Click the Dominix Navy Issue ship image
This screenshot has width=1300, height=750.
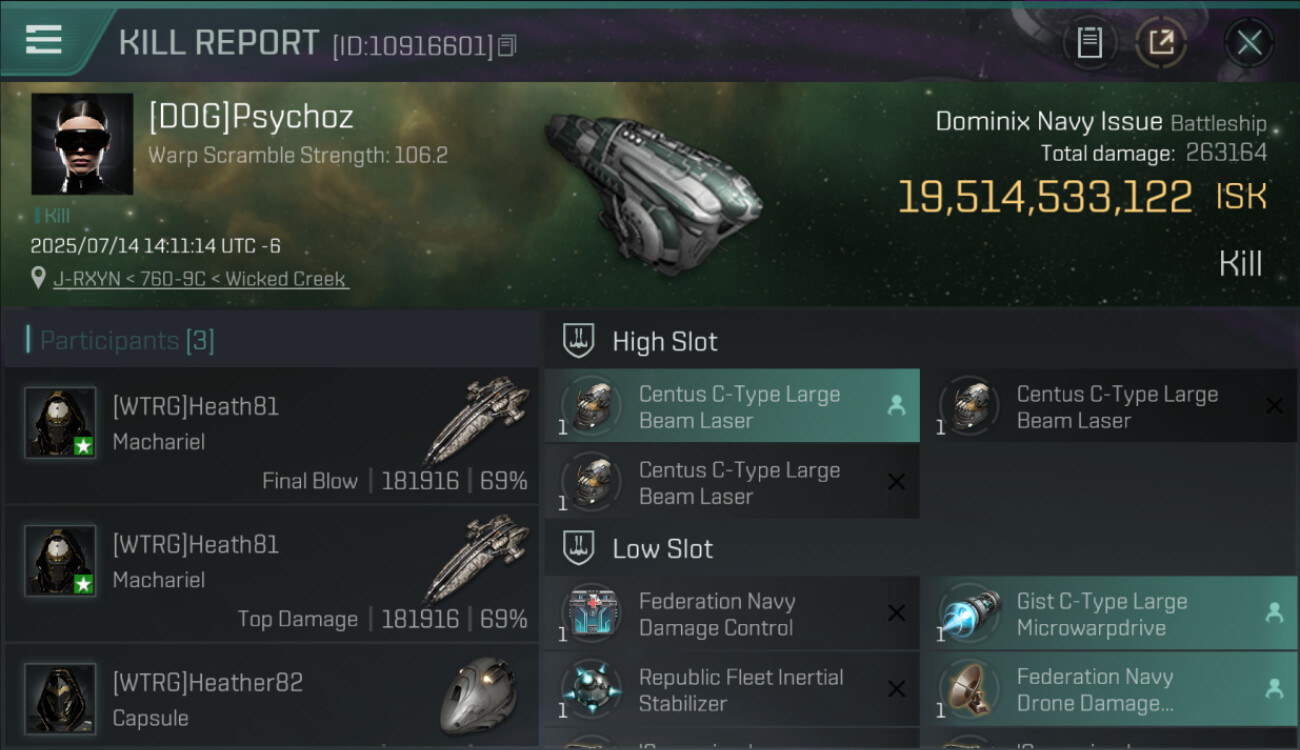pos(650,188)
